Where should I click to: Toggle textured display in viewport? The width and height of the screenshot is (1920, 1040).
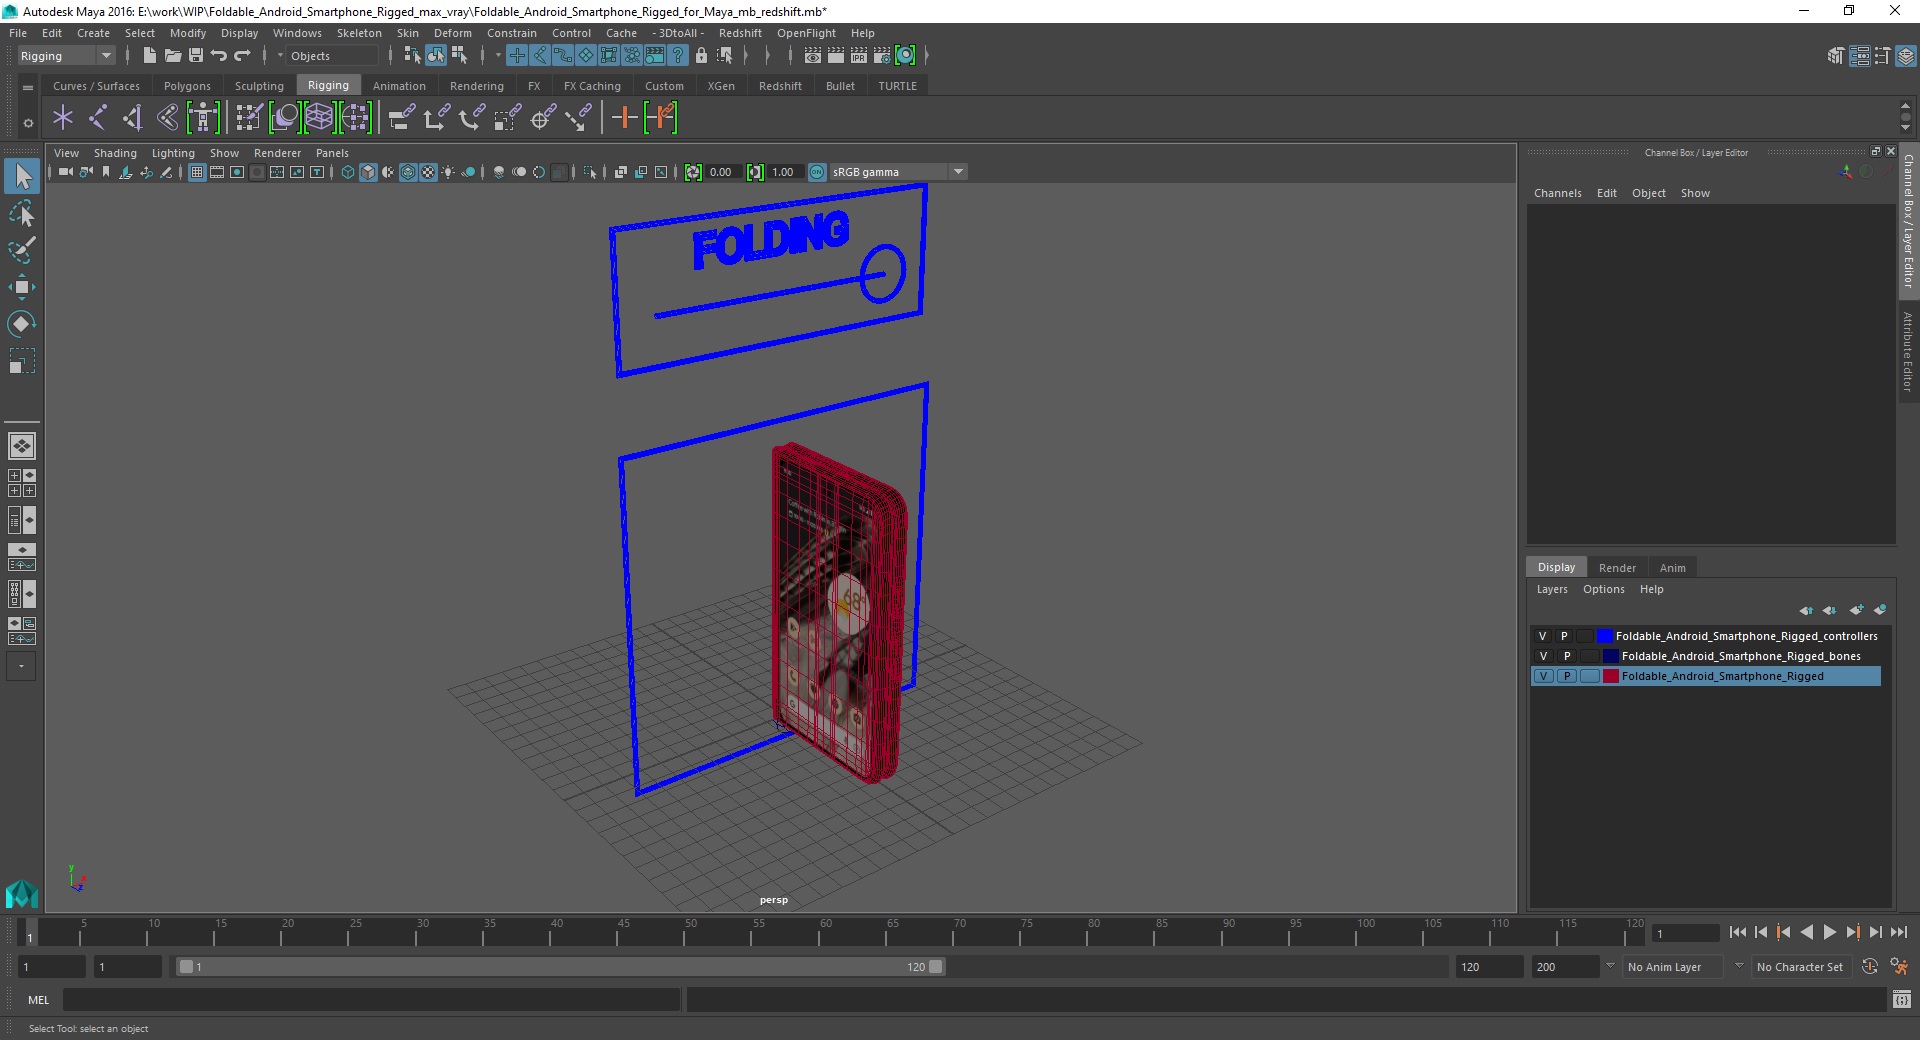(x=428, y=172)
